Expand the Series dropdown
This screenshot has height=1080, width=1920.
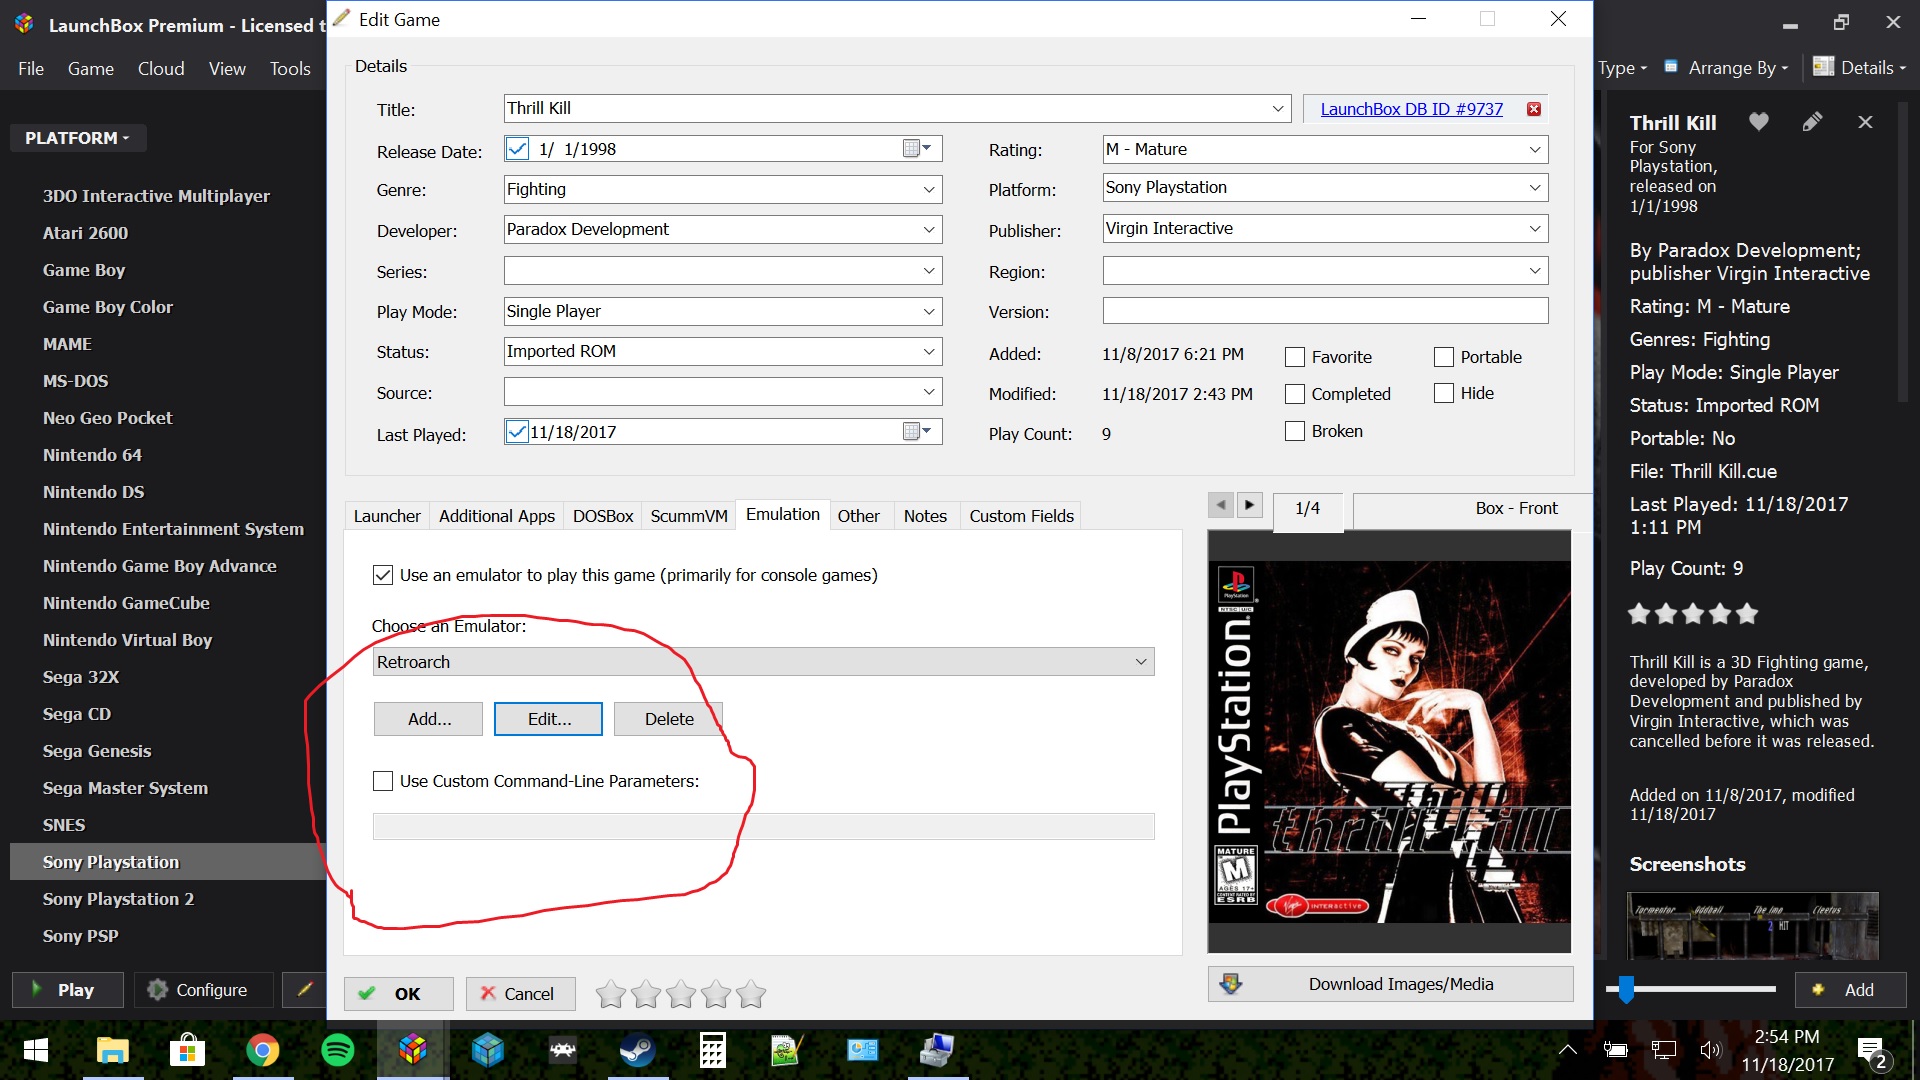pos(929,270)
